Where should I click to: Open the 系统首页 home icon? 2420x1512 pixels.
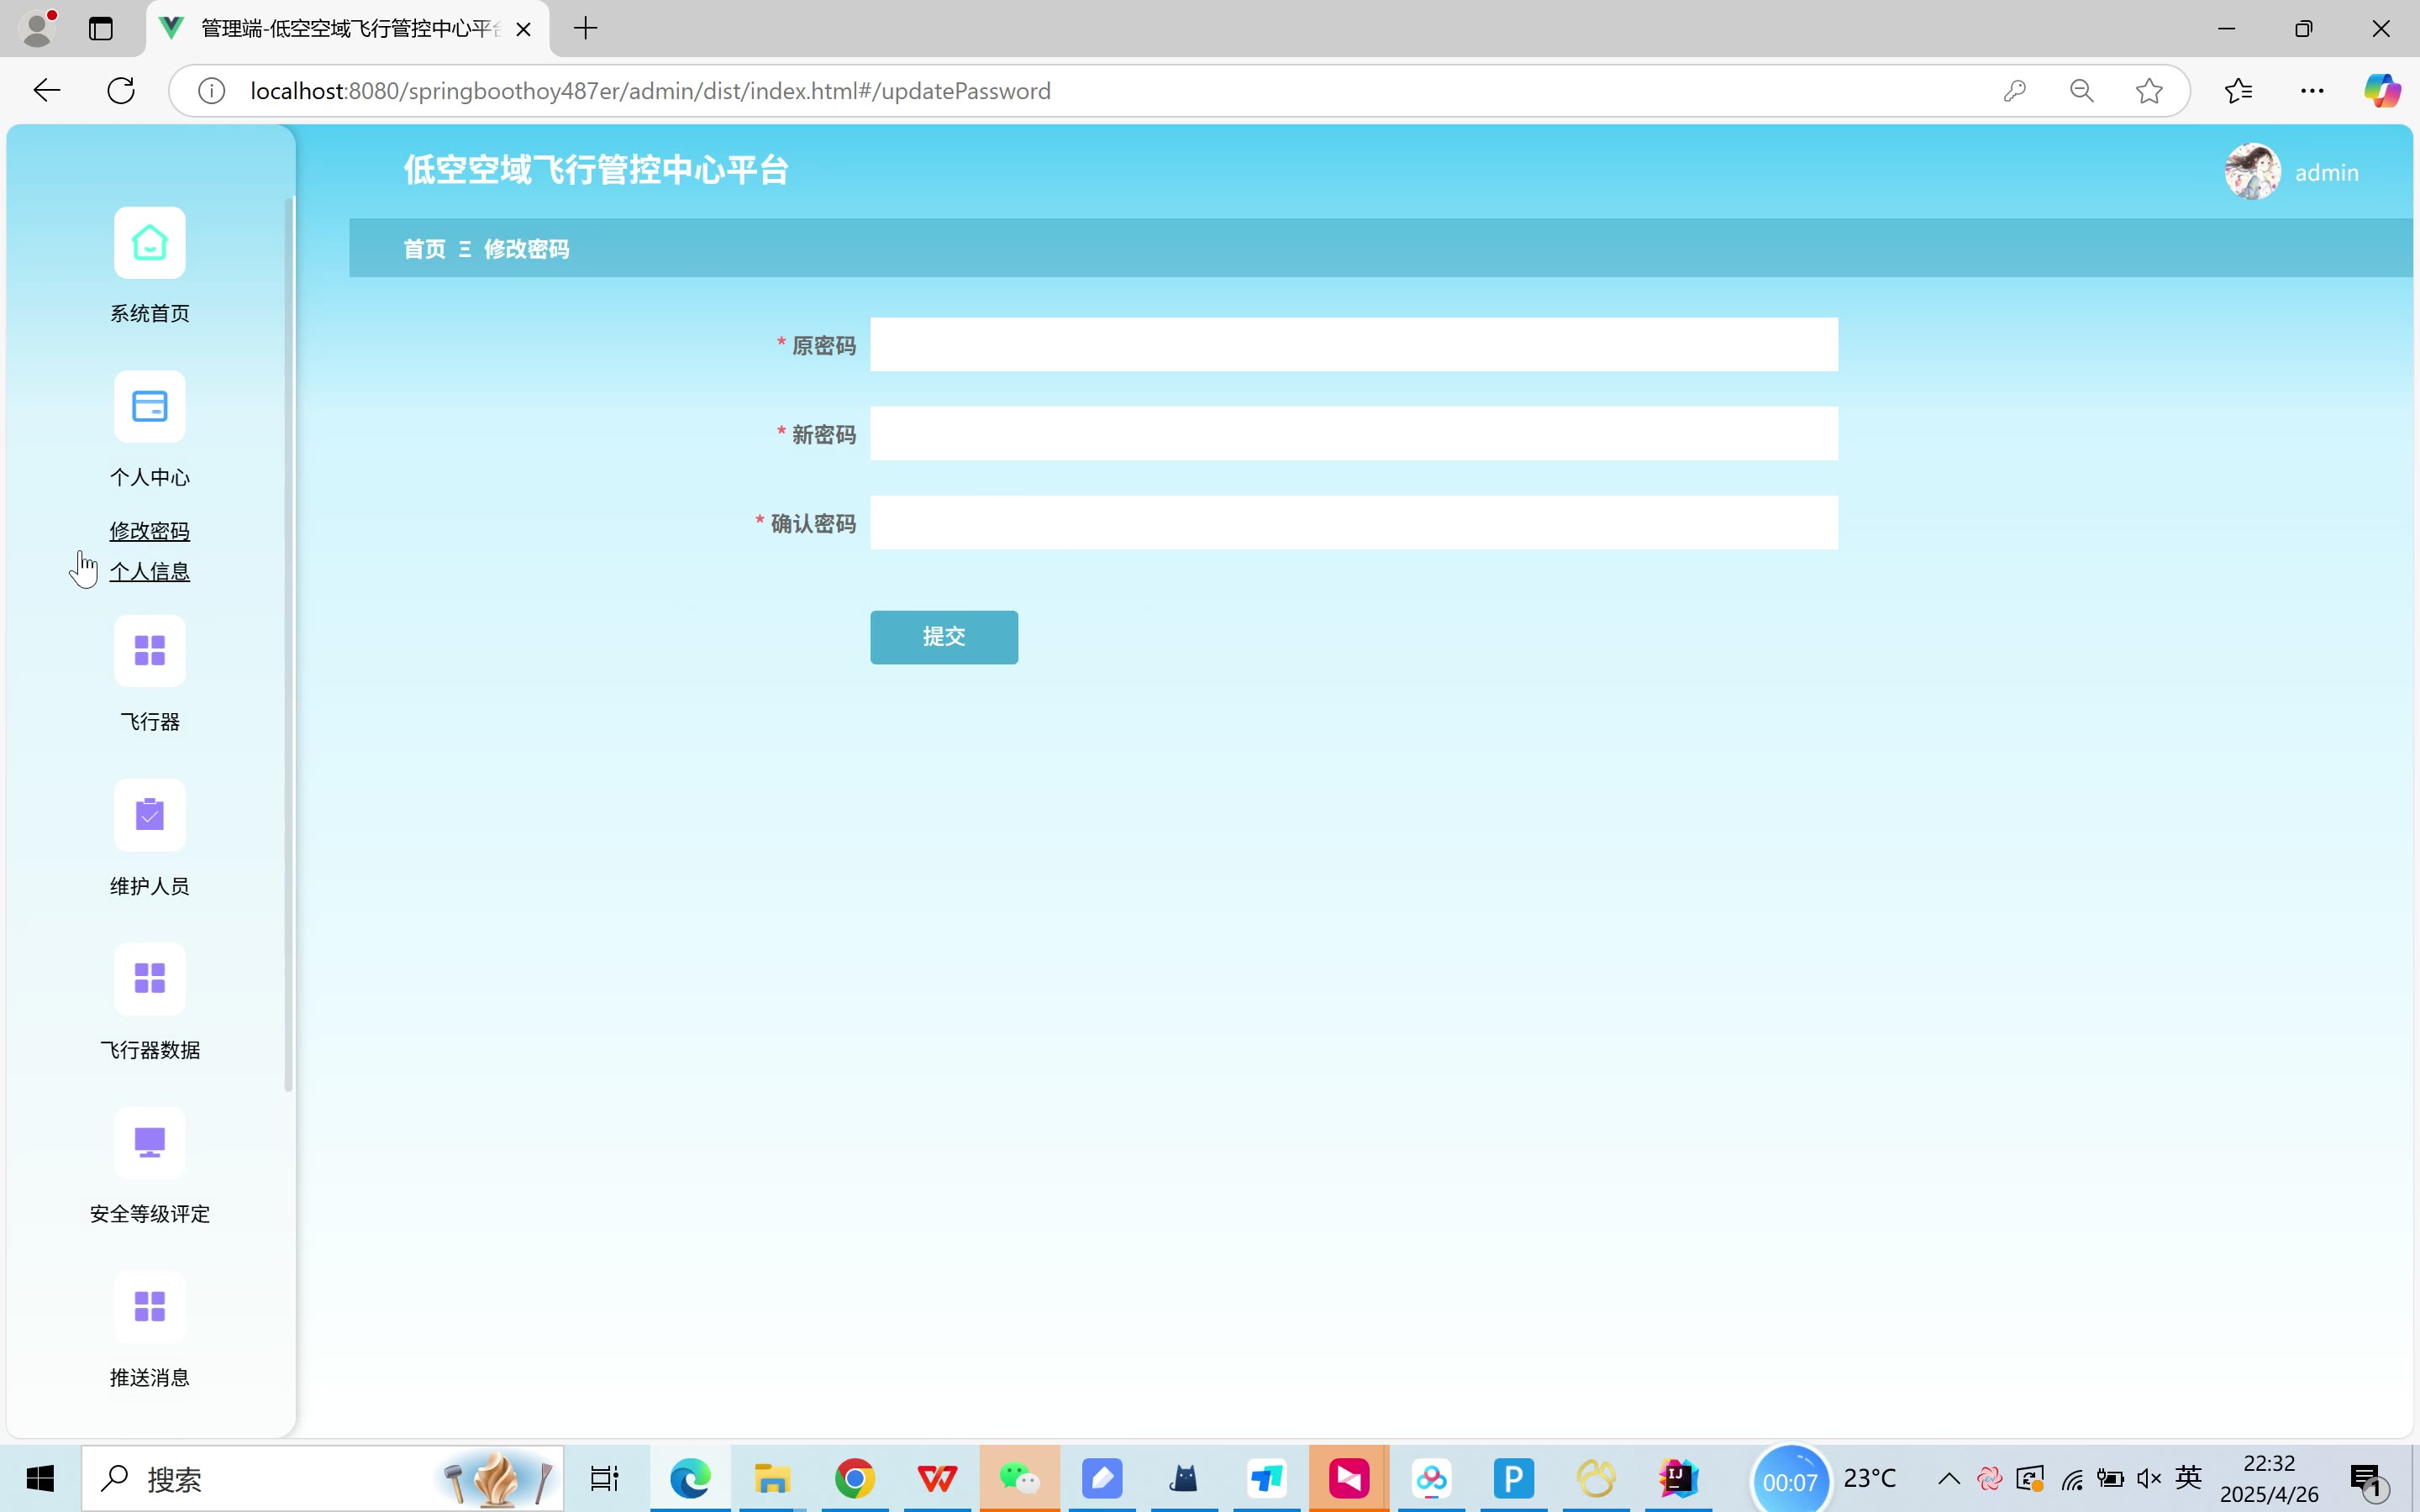pyautogui.click(x=149, y=243)
